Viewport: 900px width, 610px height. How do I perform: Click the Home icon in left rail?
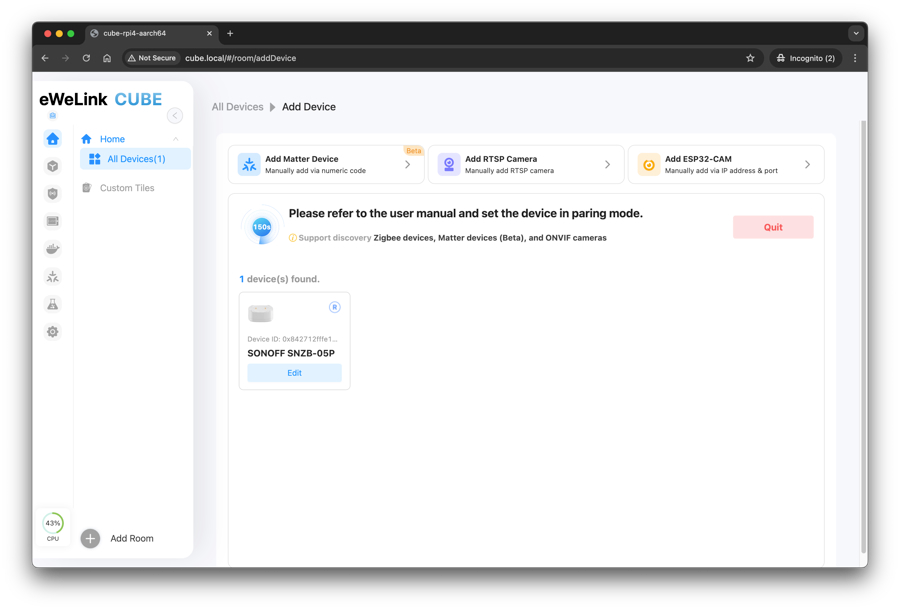pyautogui.click(x=53, y=139)
